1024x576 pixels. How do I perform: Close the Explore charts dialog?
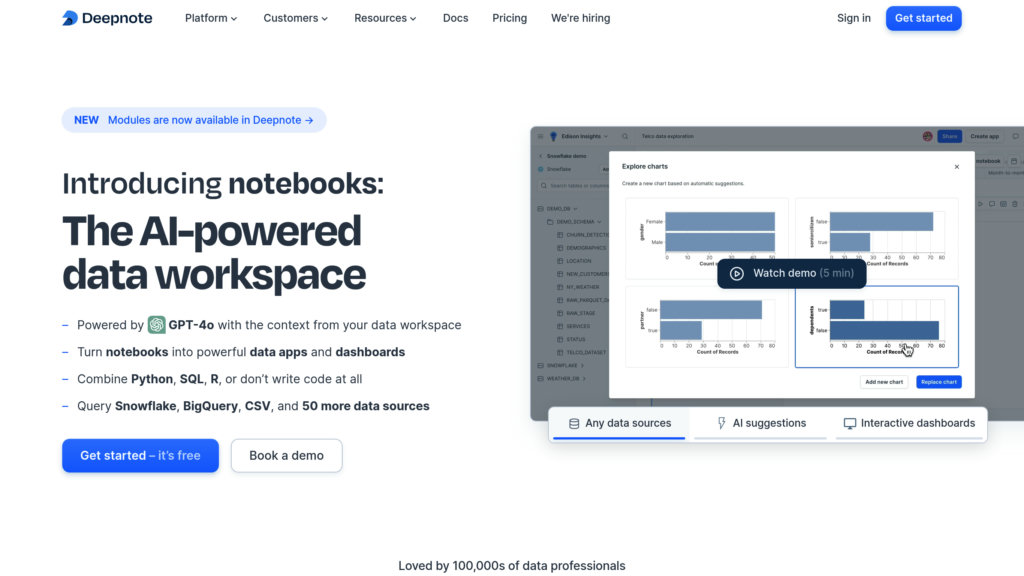tap(956, 167)
